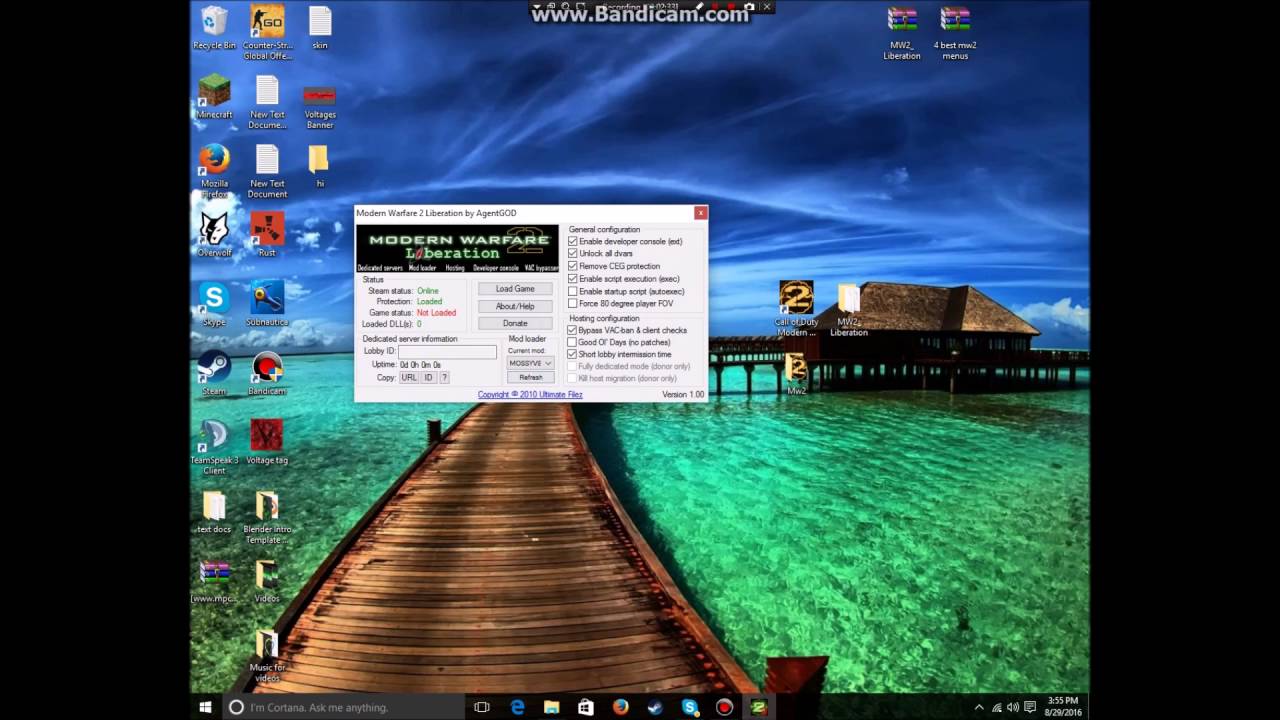Show hidden system tray icons

(979, 707)
